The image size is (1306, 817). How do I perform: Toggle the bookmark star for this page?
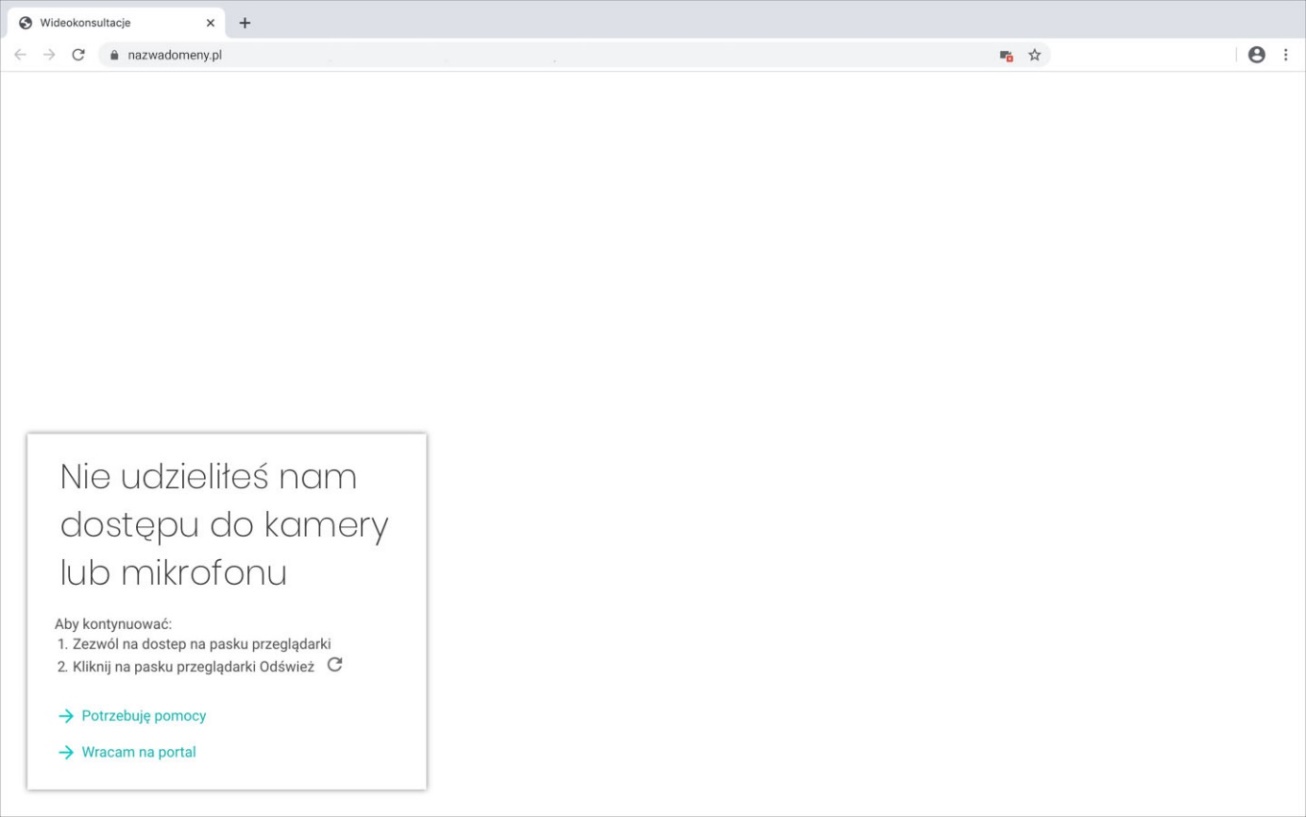[1034, 57]
